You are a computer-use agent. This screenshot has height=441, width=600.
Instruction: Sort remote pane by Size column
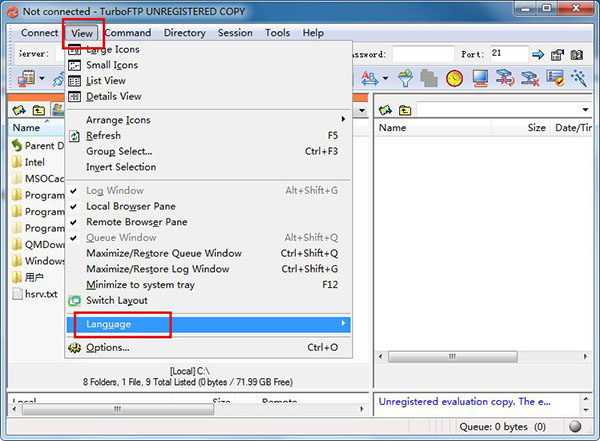tap(520, 128)
